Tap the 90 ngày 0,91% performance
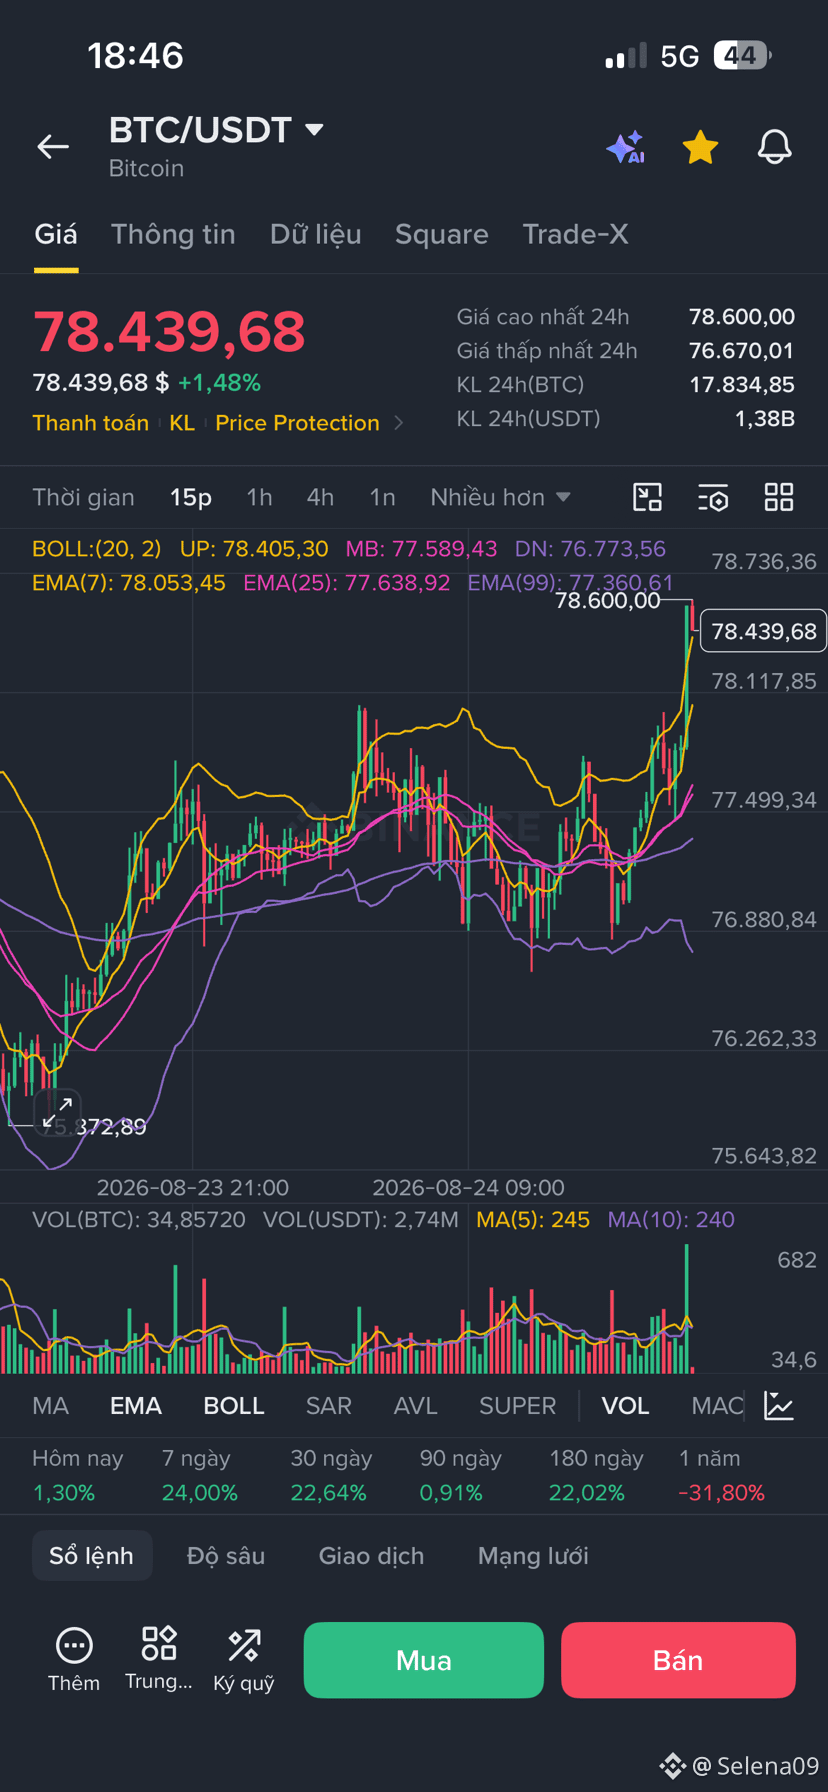828x1792 pixels. 460,1475
